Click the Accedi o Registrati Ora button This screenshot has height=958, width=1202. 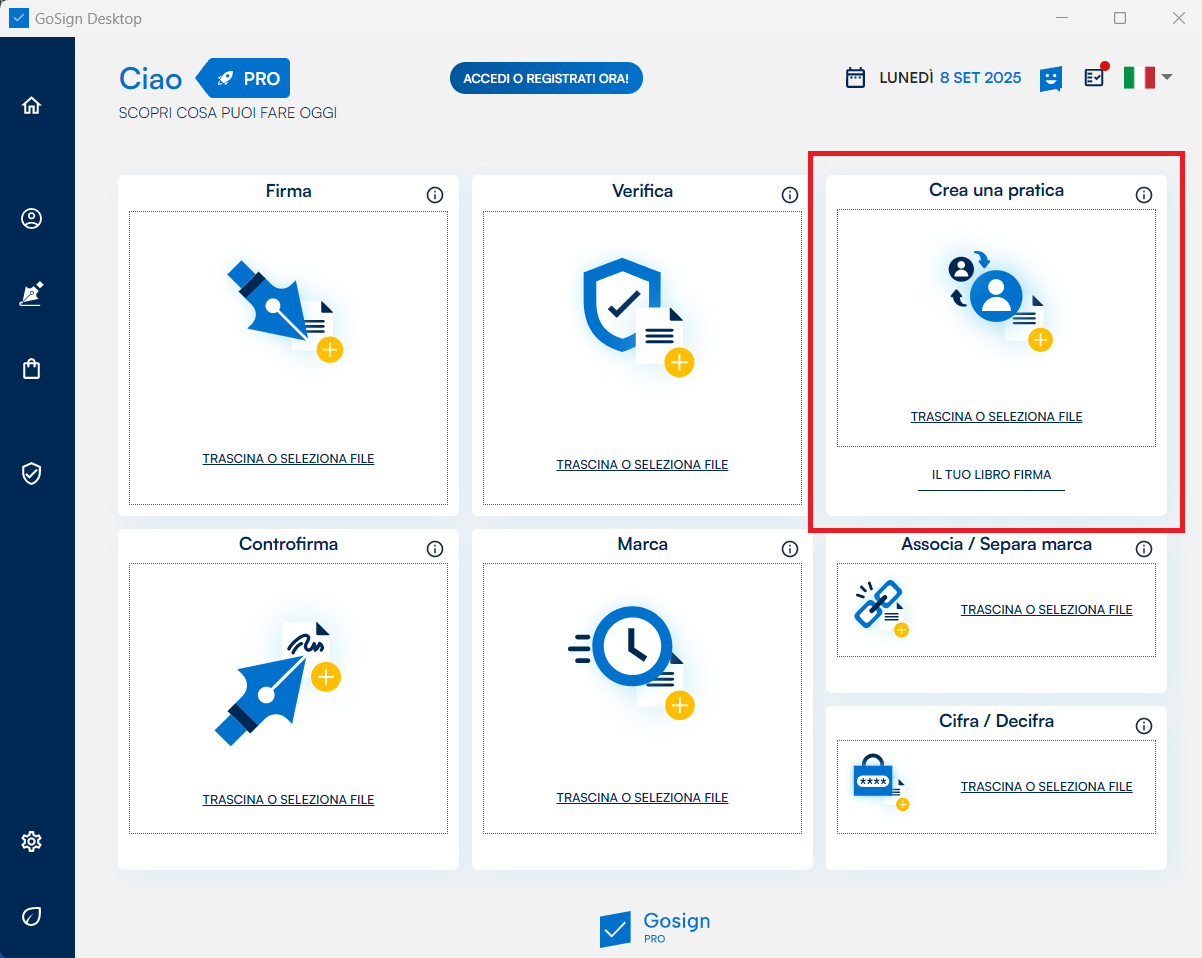546,78
